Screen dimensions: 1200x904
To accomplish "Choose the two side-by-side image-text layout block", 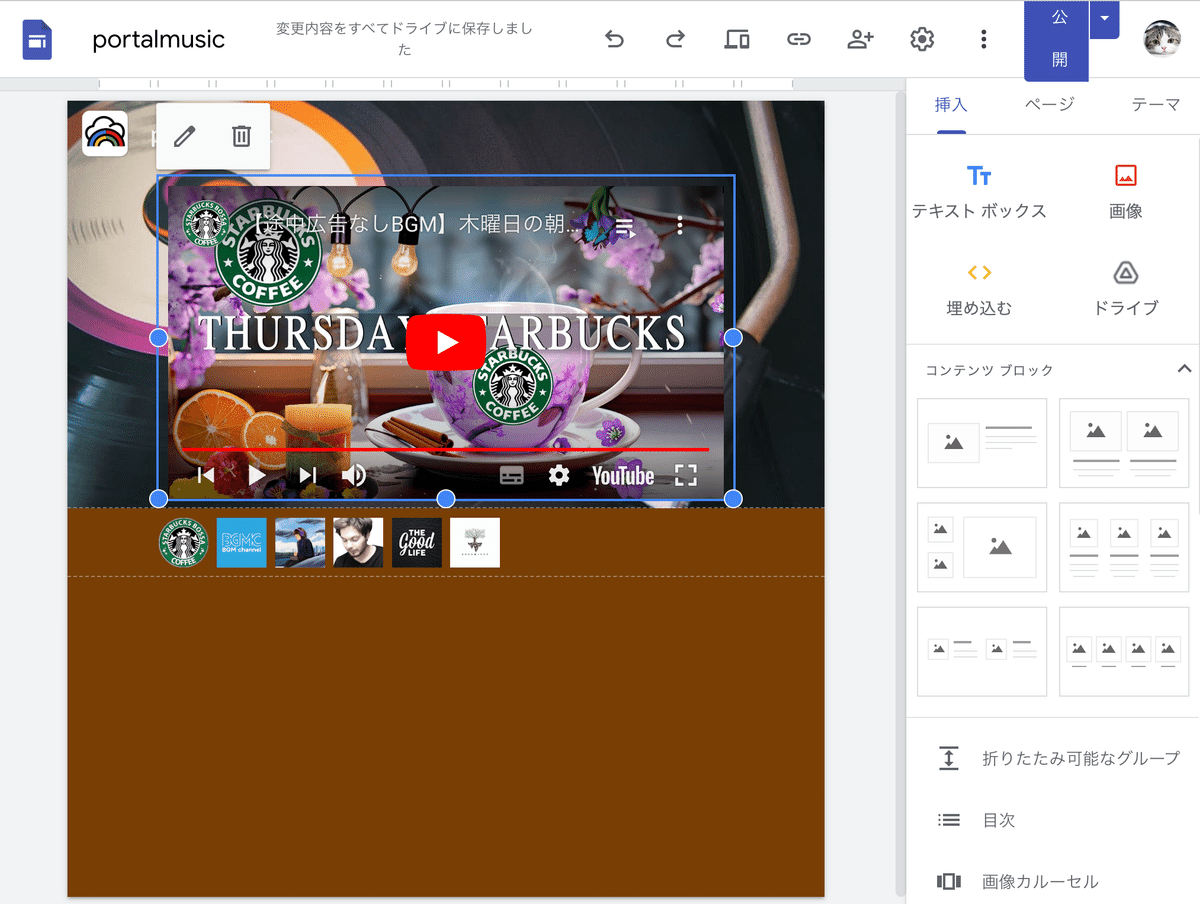I will click(x=982, y=651).
